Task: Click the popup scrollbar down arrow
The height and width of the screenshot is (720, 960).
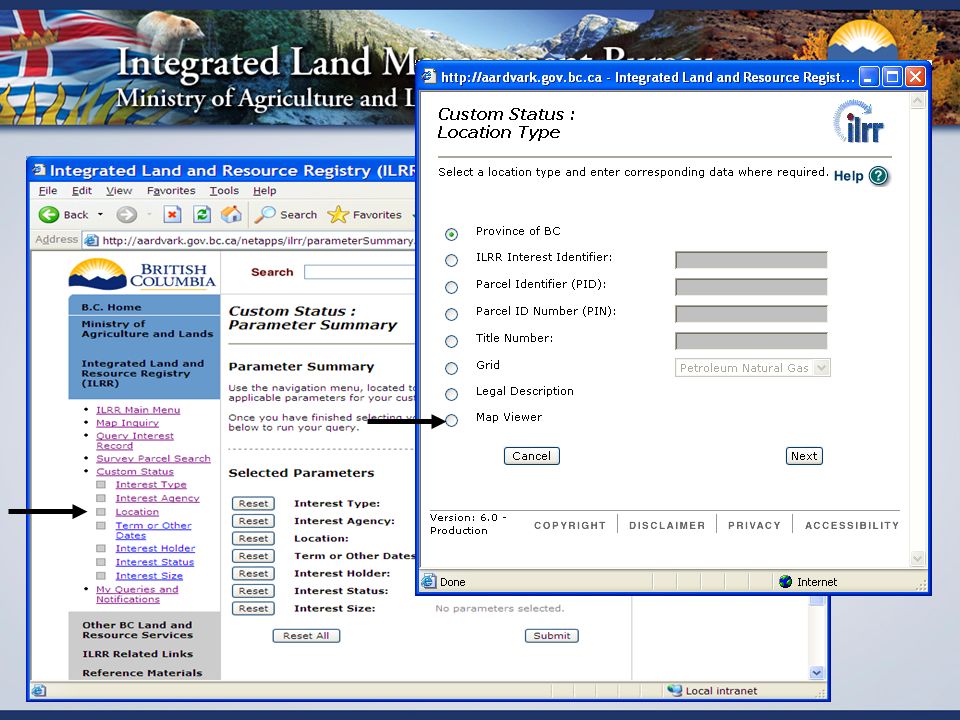Action: pyautogui.click(x=917, y=558)
